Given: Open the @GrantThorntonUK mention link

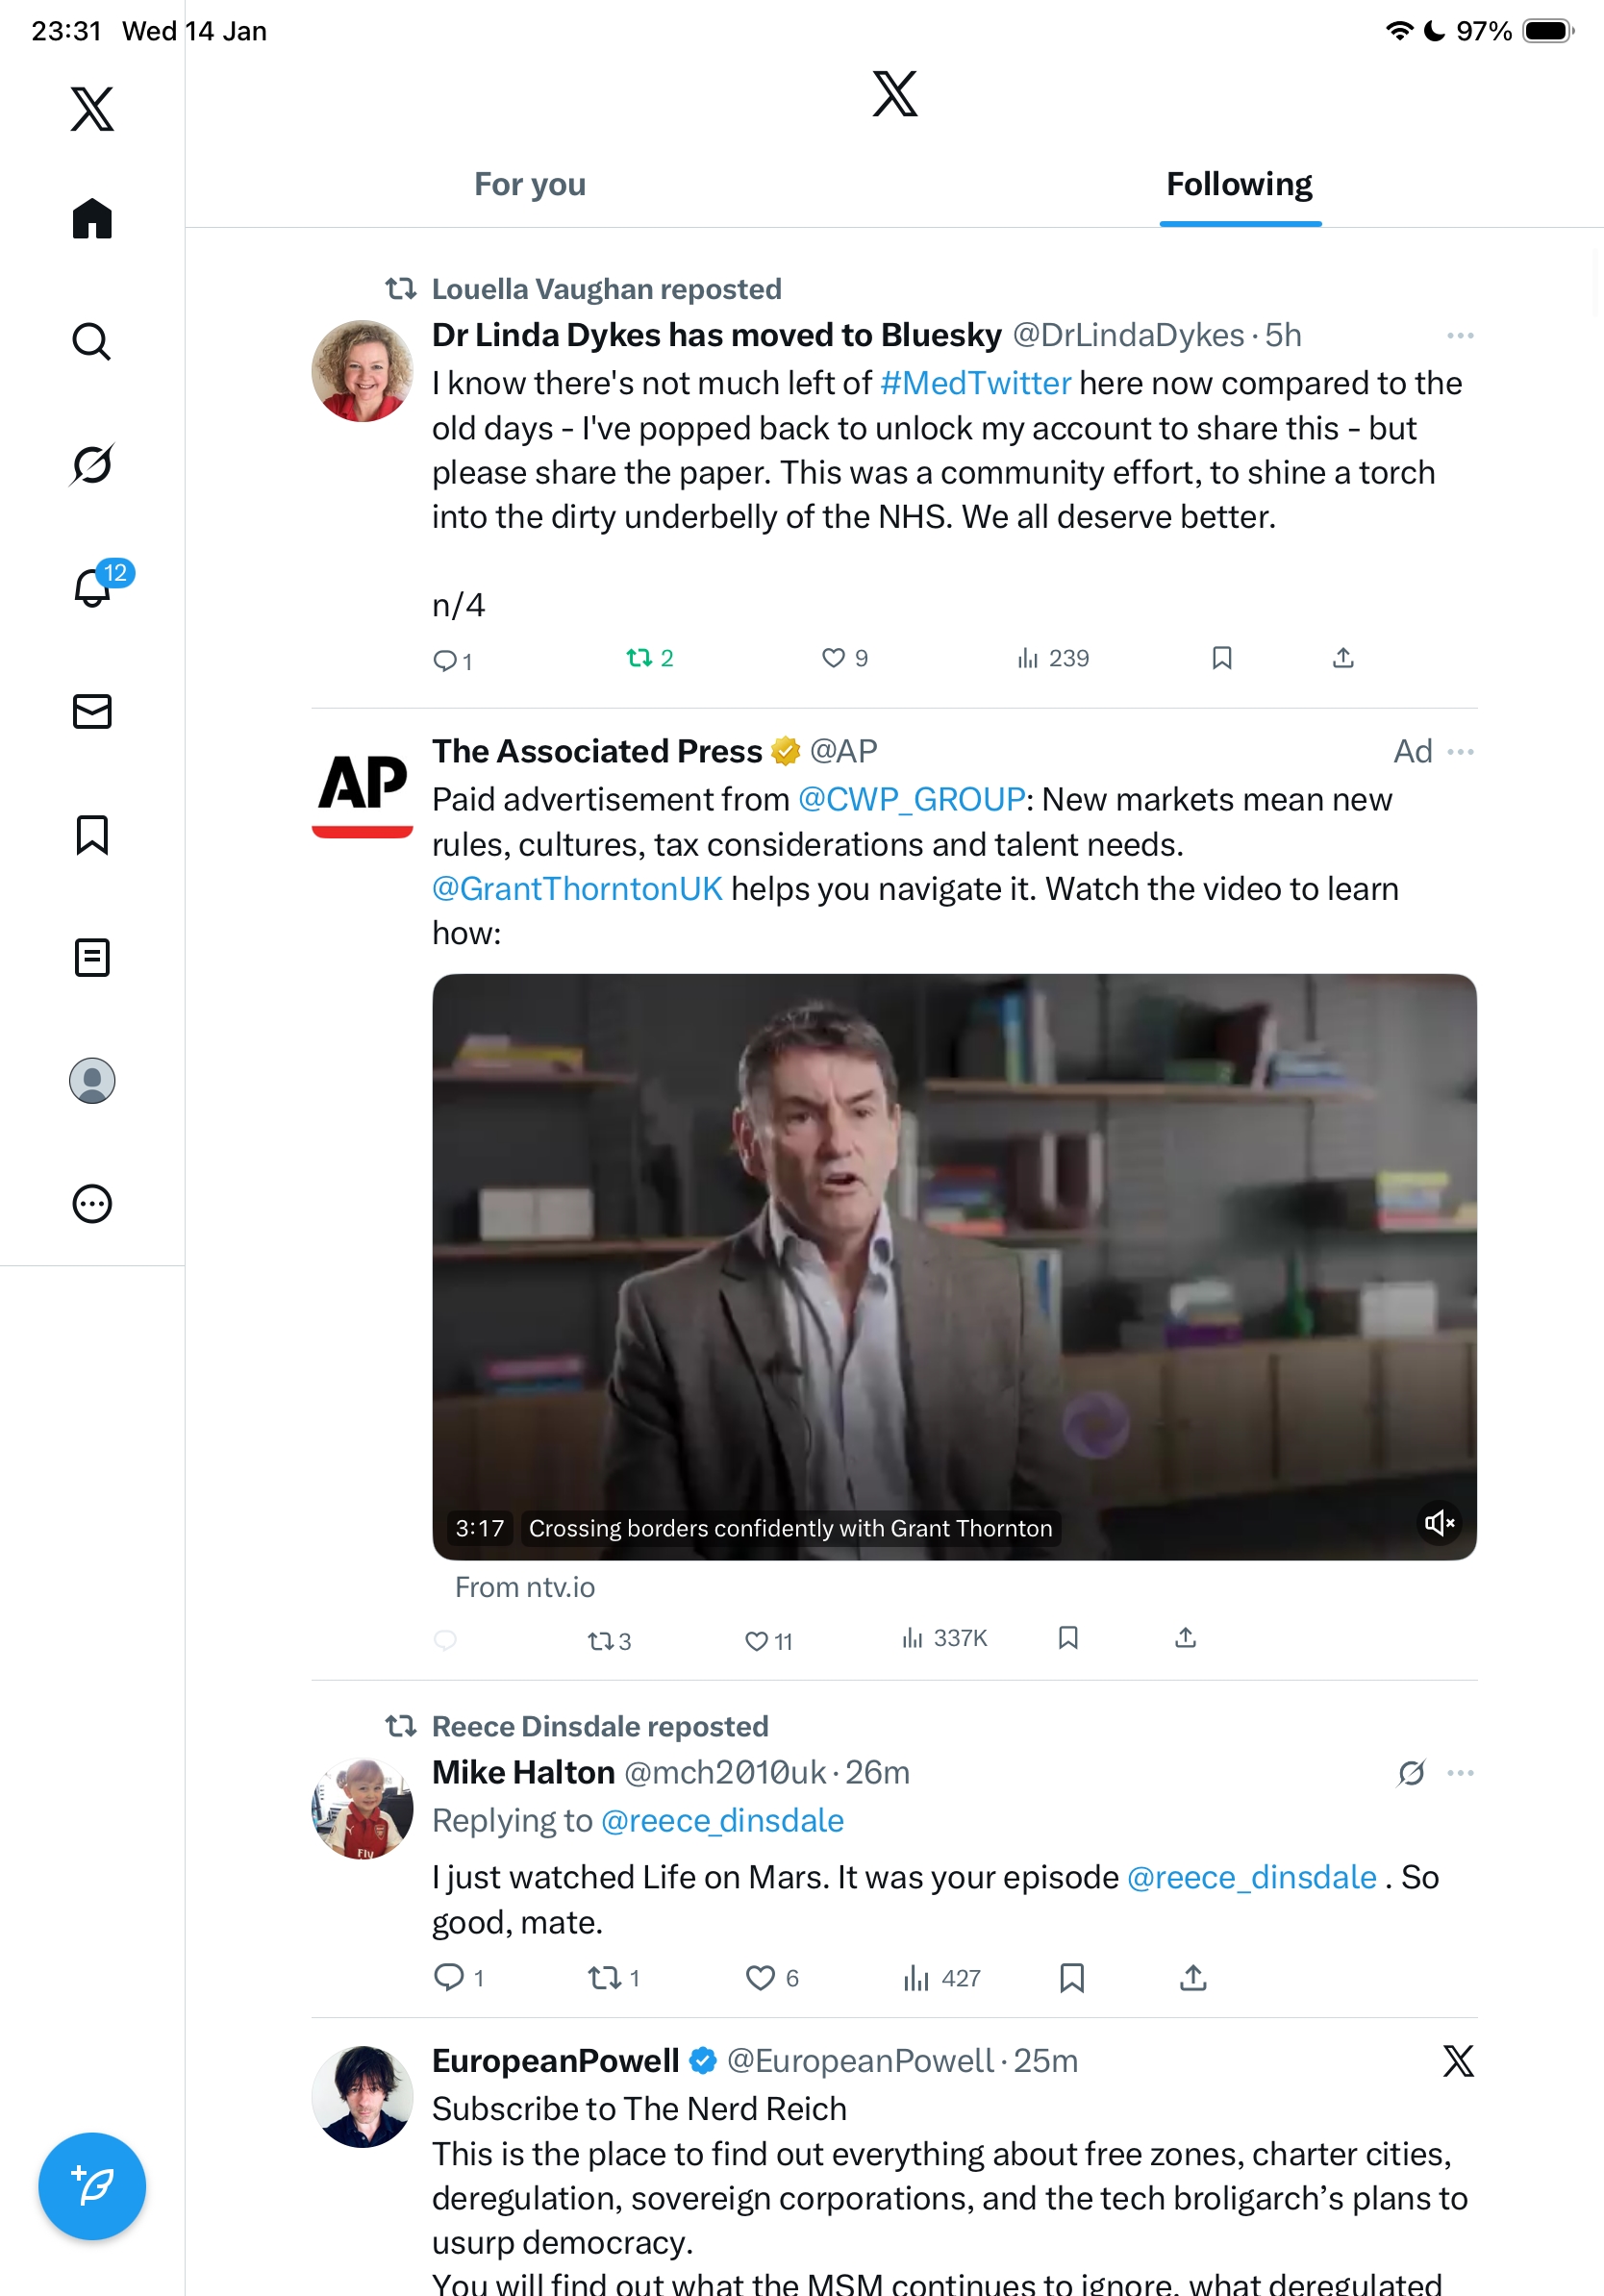Looking at the screenshot, I should [x=577, y=888].
